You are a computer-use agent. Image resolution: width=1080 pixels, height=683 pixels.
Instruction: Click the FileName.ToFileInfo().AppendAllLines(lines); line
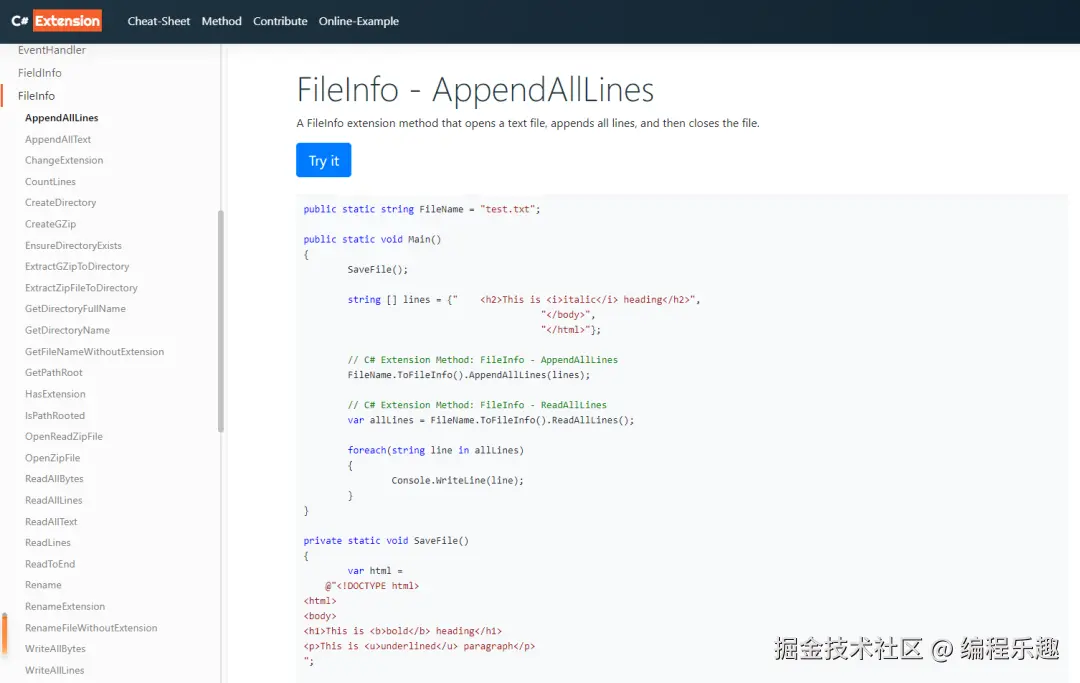[x=468, y=375]
